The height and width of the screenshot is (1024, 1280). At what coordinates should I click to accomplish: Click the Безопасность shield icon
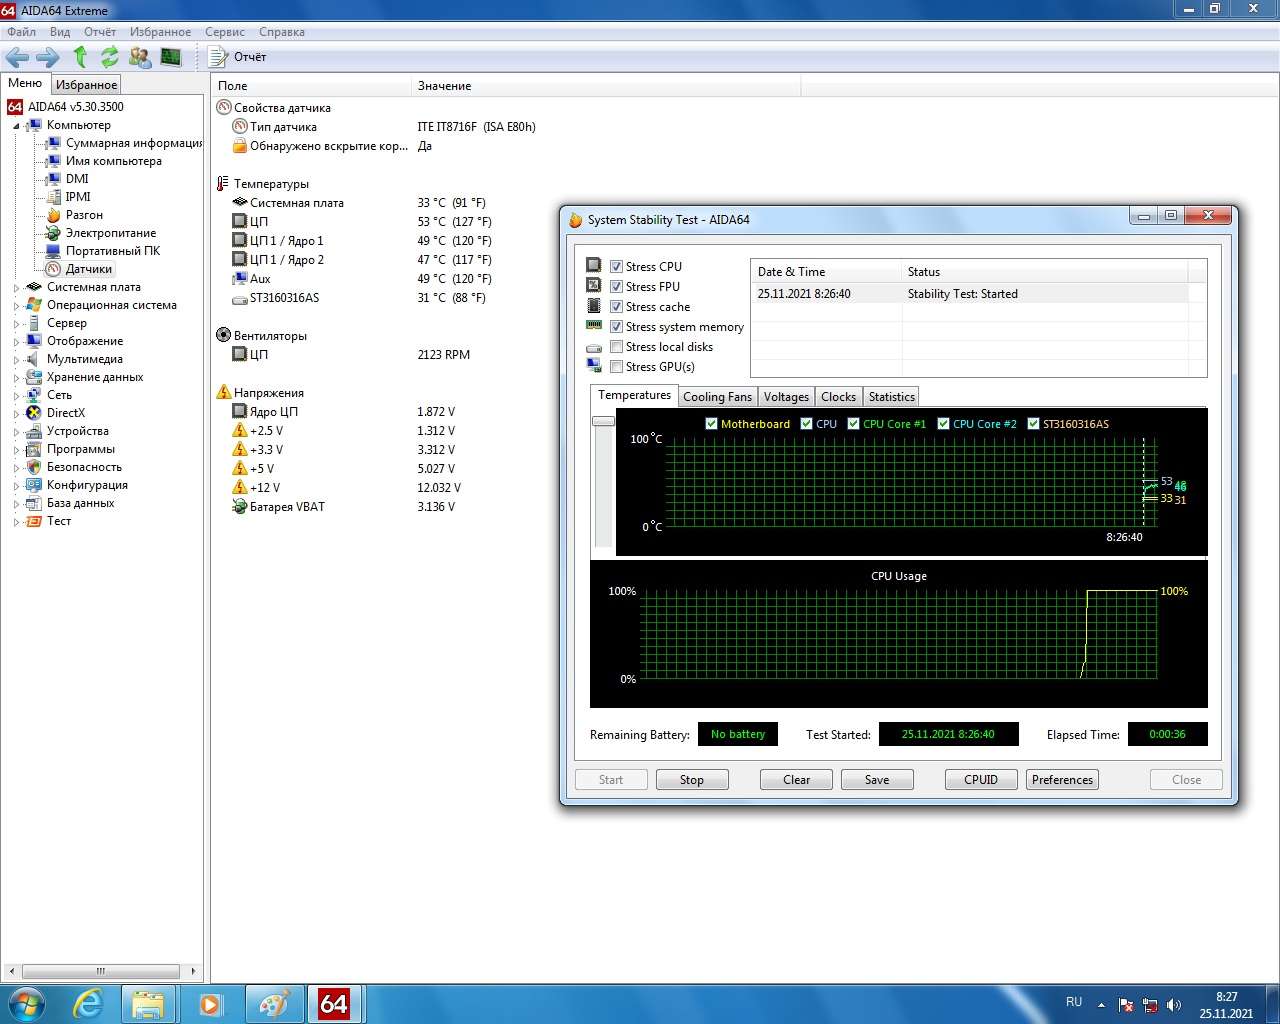(34, 467)
